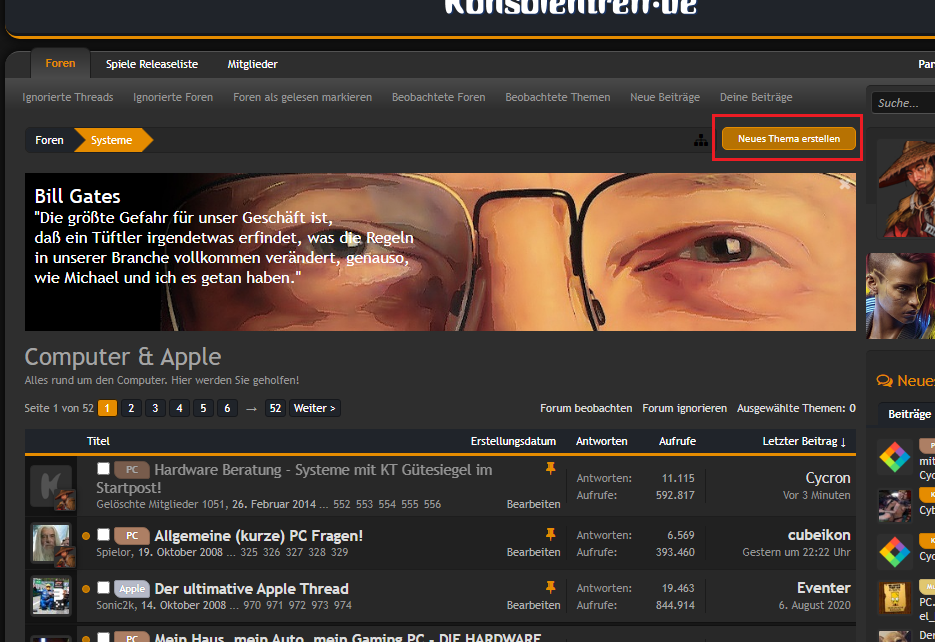This screenshot has height=642, width=935.
Task: Click PC prefix tag on Allgemeine PC Fragen
Action: 132,535
